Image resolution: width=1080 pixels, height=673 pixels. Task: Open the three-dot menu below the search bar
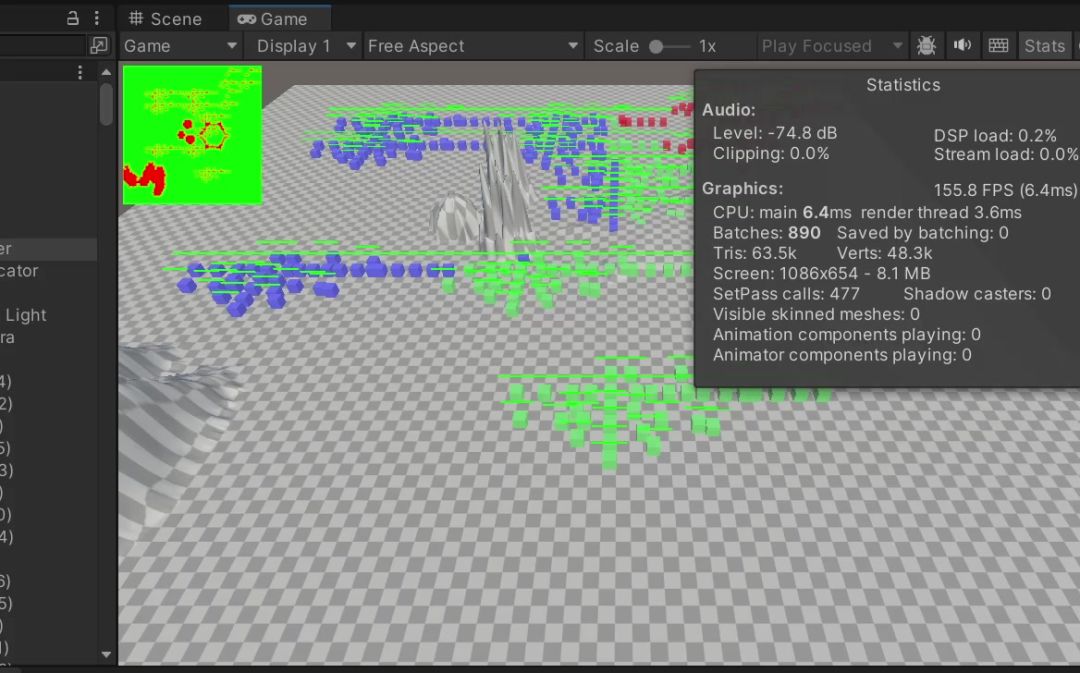point(80,73)
